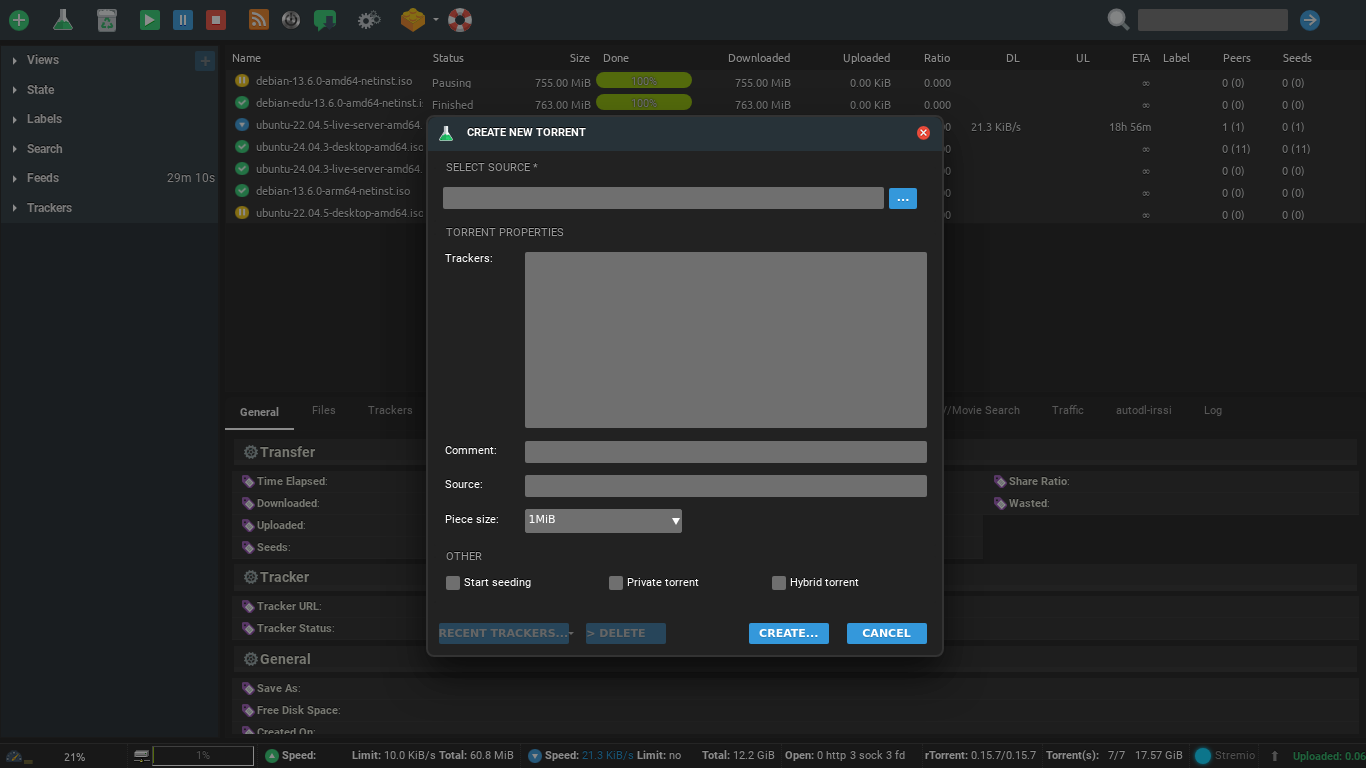Click inside the Trackers text area

[x=725, y=340]
